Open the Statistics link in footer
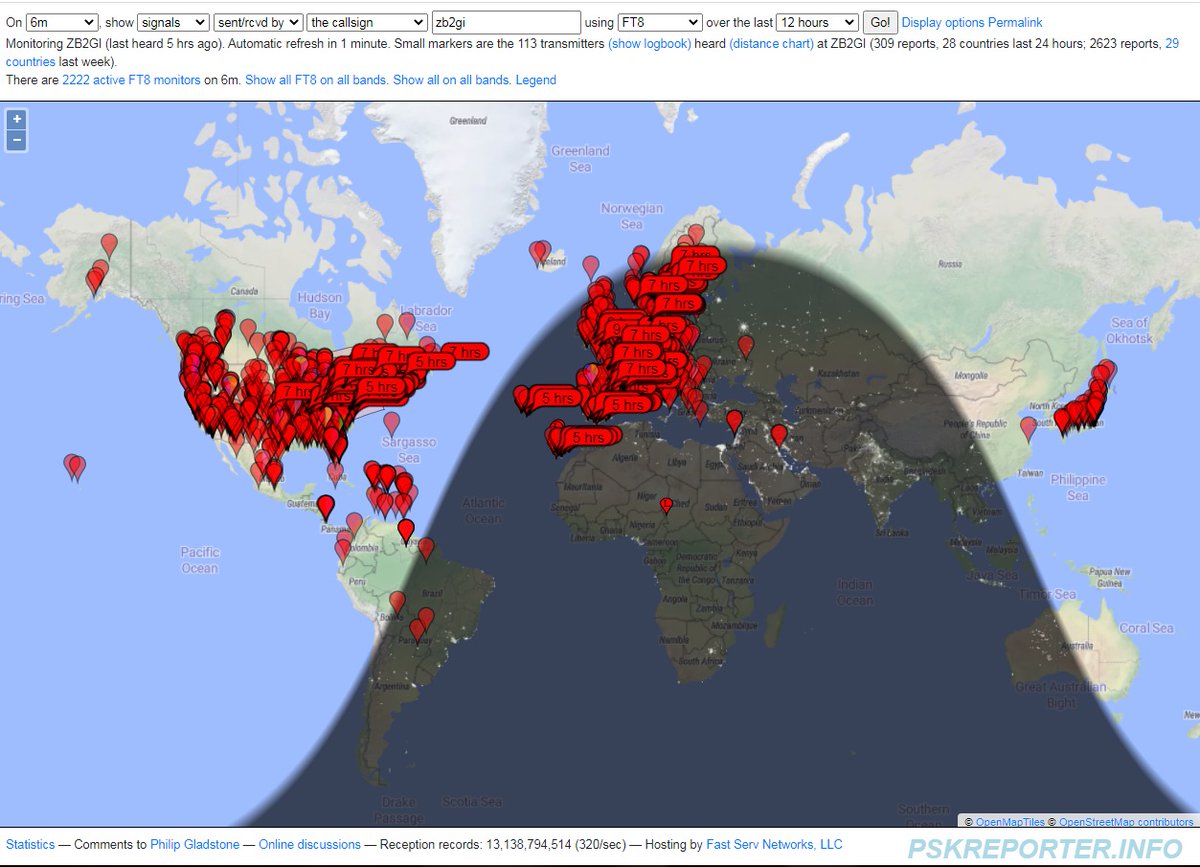This screenshot has width=1200, height=867. (x=30, y=845)
